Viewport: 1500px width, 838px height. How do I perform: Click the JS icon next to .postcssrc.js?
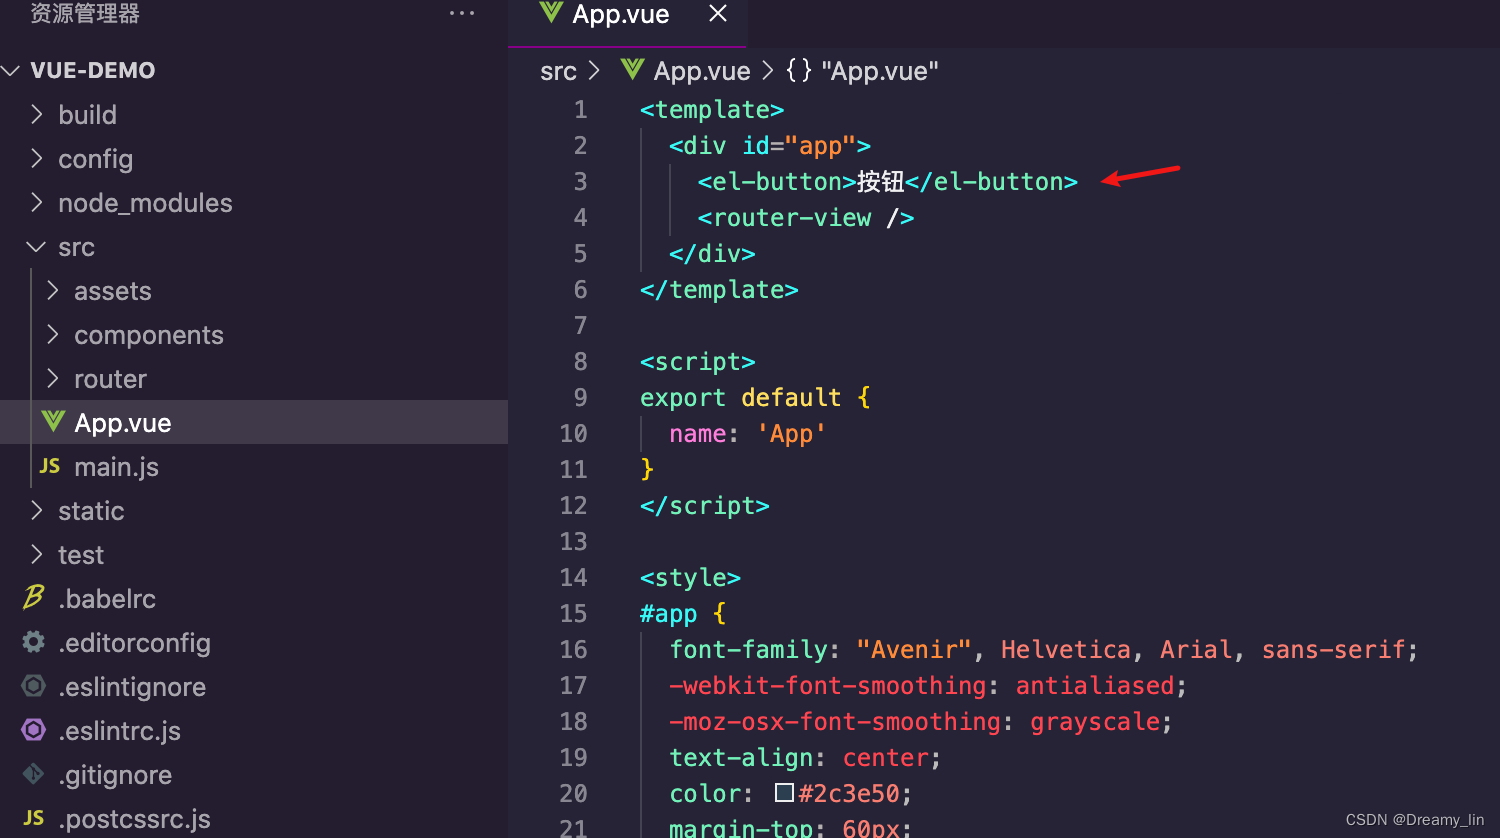(34, 818)
